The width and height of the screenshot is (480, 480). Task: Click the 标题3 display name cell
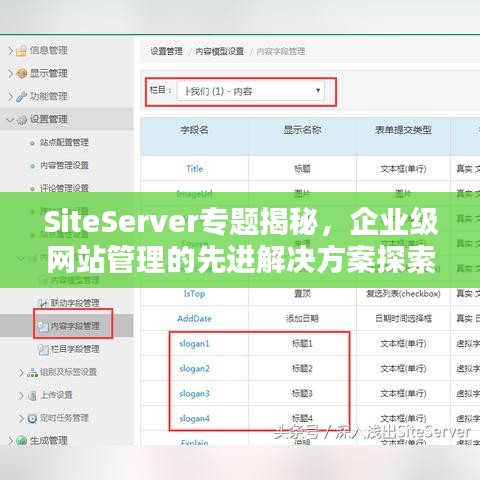coord(302,394)
